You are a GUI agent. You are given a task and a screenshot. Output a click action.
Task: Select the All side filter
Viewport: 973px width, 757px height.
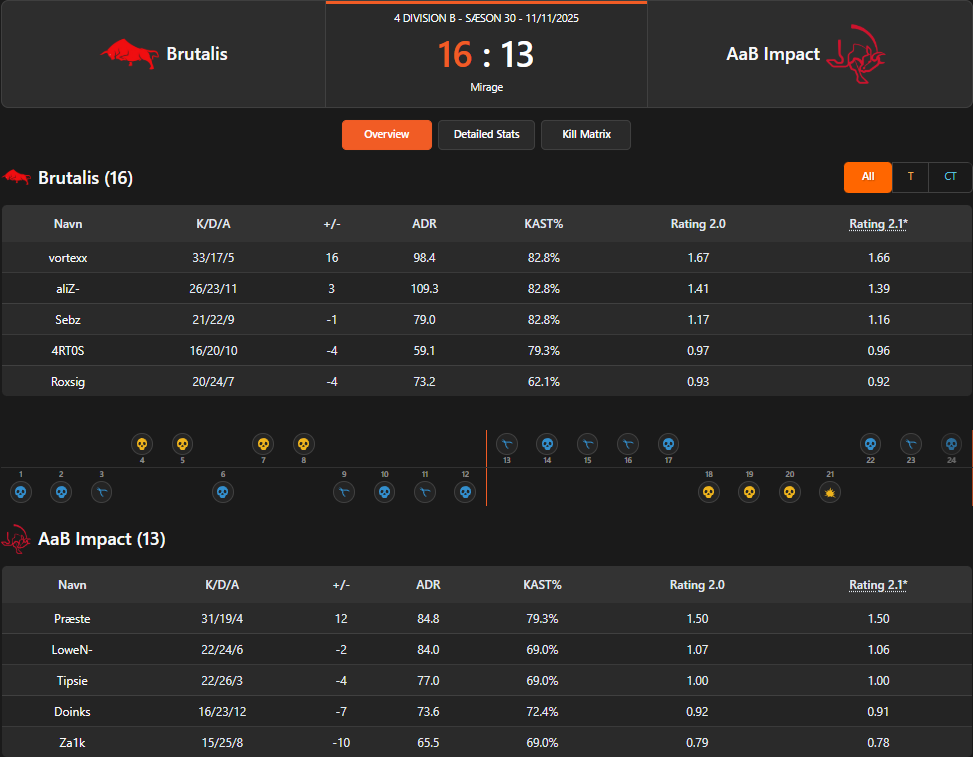[868, 177]
